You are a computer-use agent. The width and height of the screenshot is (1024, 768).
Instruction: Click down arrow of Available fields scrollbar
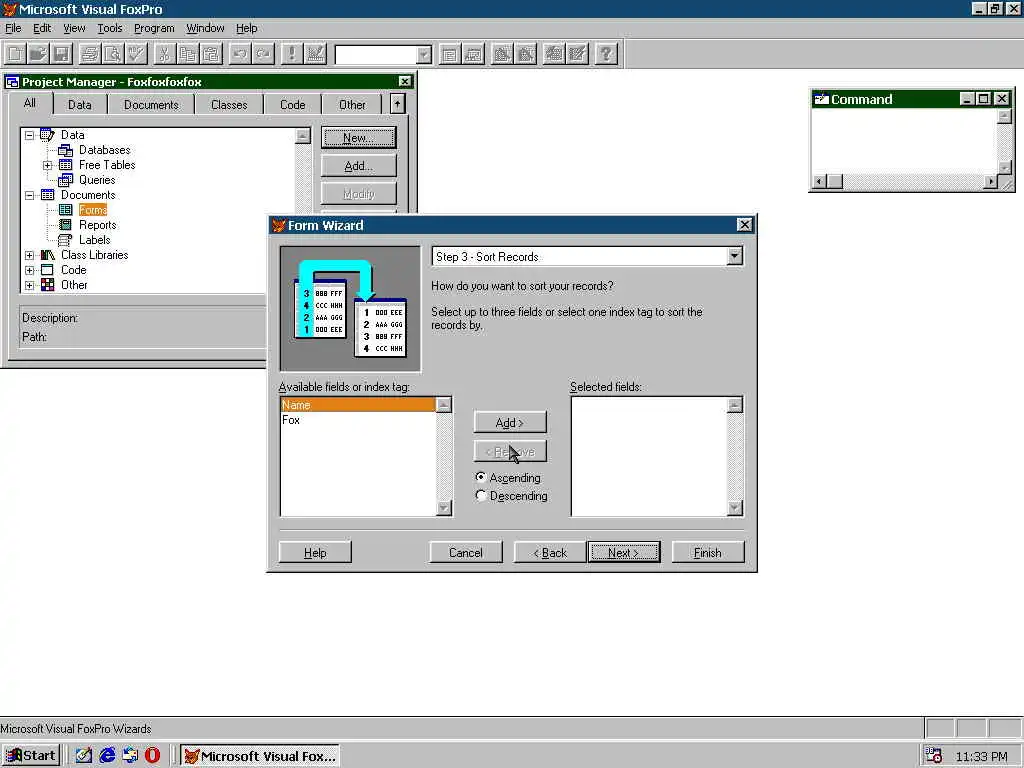pyautogui.click(x=443, y=508)
